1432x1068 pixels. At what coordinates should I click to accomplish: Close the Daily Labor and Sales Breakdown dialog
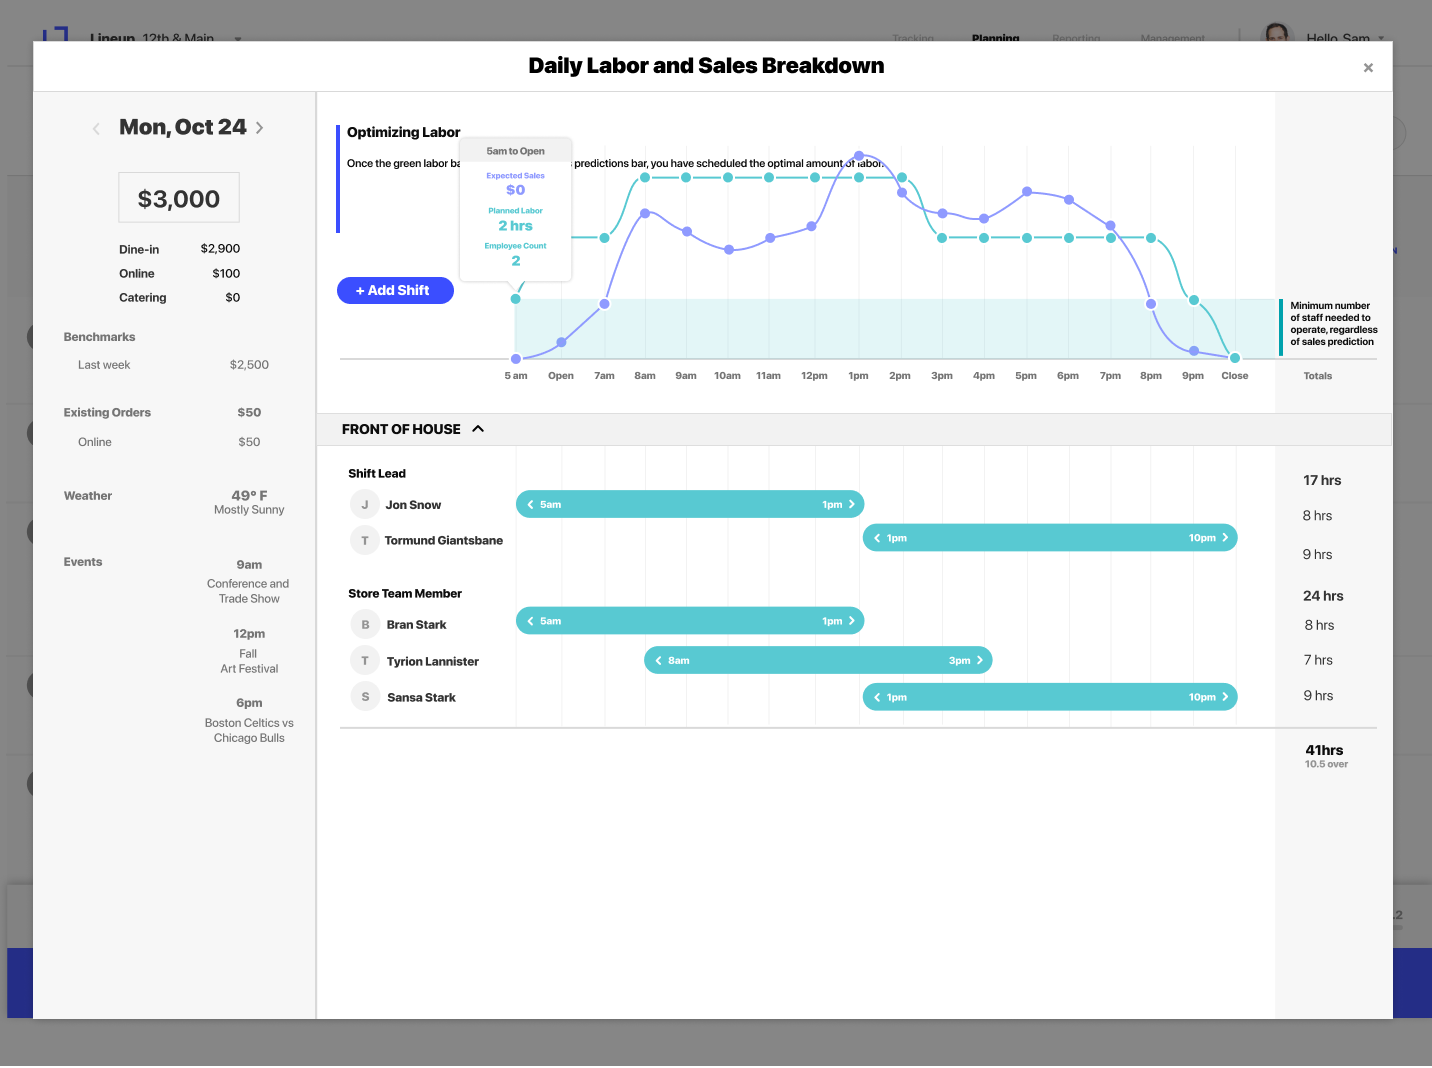pos(1368,68)
